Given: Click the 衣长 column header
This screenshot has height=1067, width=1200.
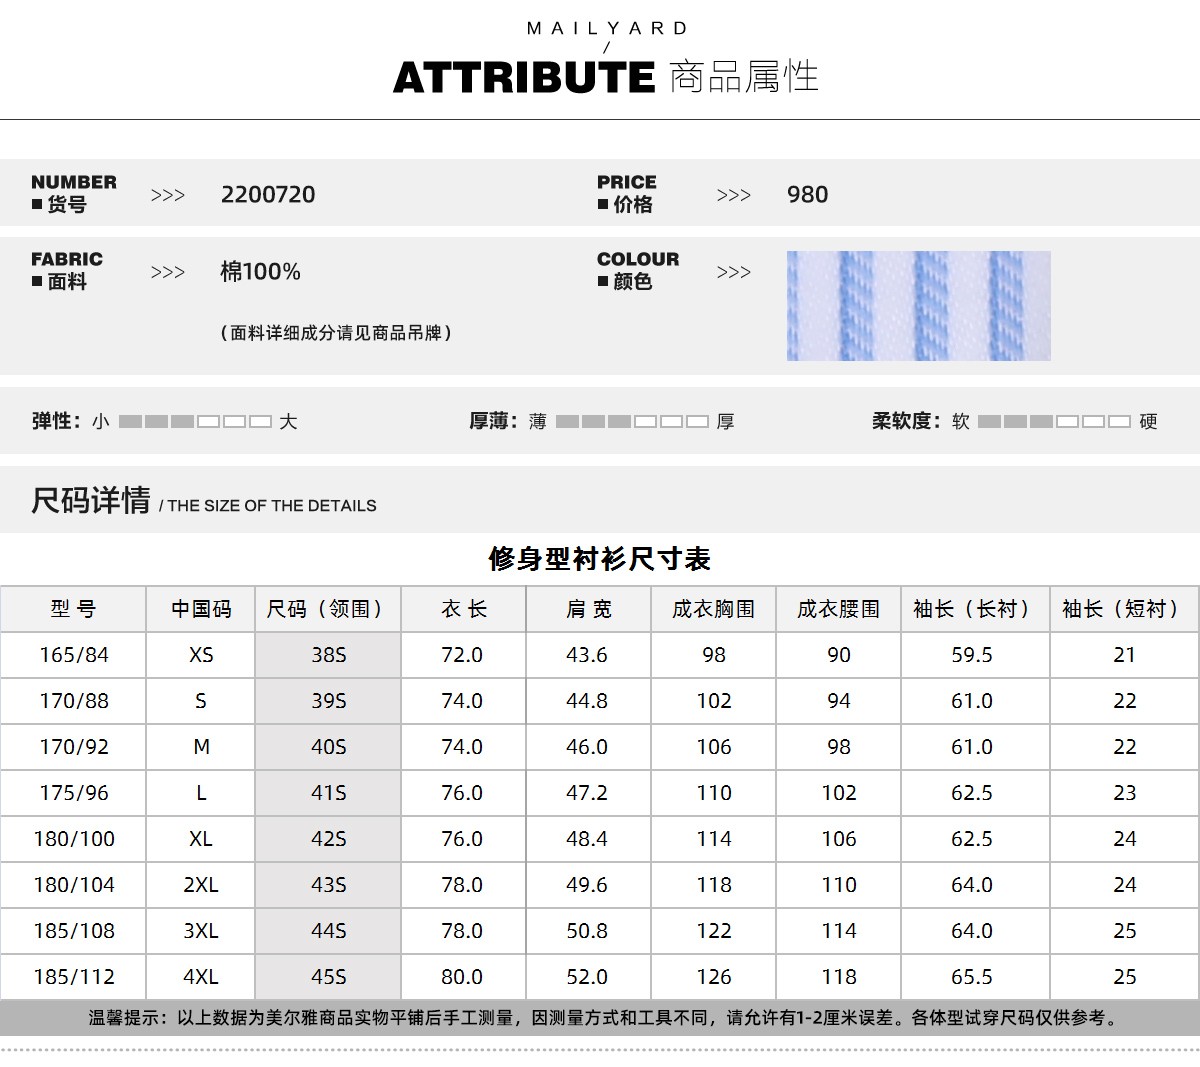Looking at the screenshot, I should (x=463, y=609).
